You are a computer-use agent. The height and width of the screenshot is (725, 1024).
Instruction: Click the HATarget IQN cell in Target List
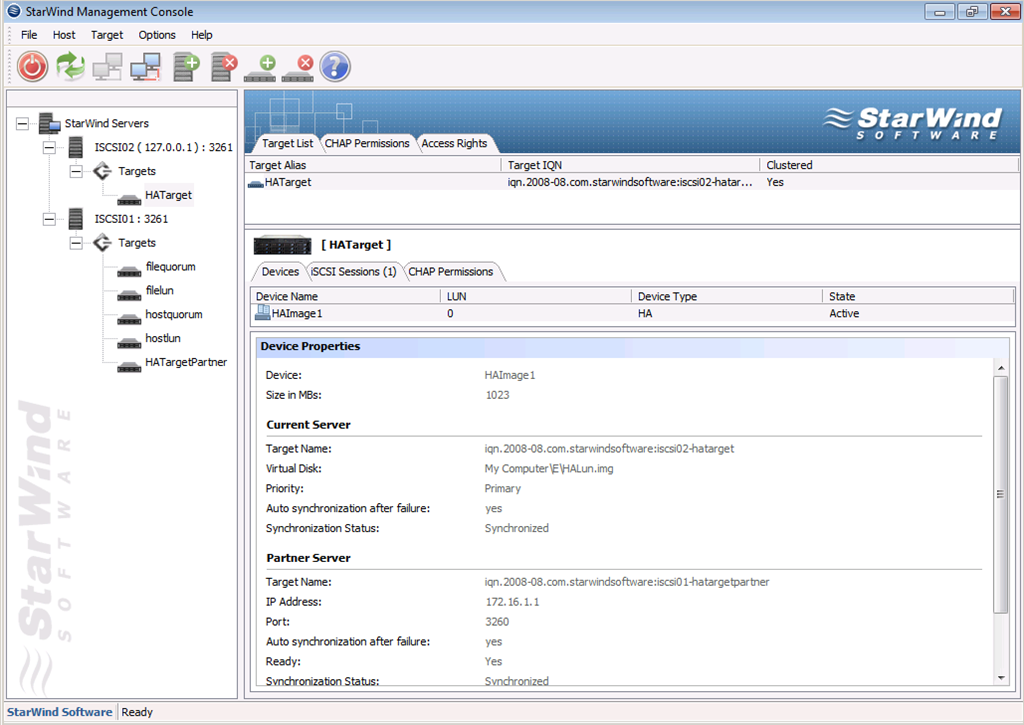click(x=630, y=182)
